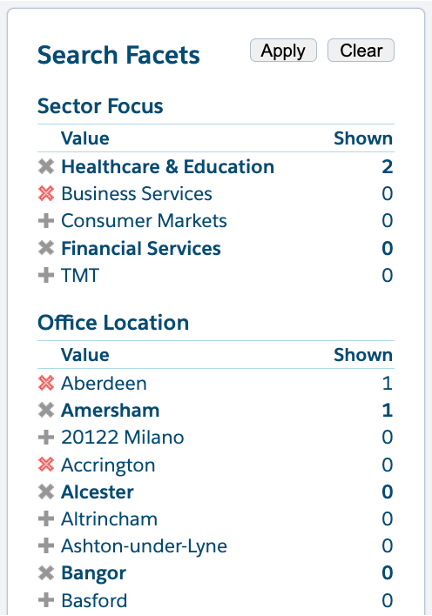Screen dimensions: 432x616
Task: Click the Shown column header under Sector Focus
Action: [x=363, y=138]
